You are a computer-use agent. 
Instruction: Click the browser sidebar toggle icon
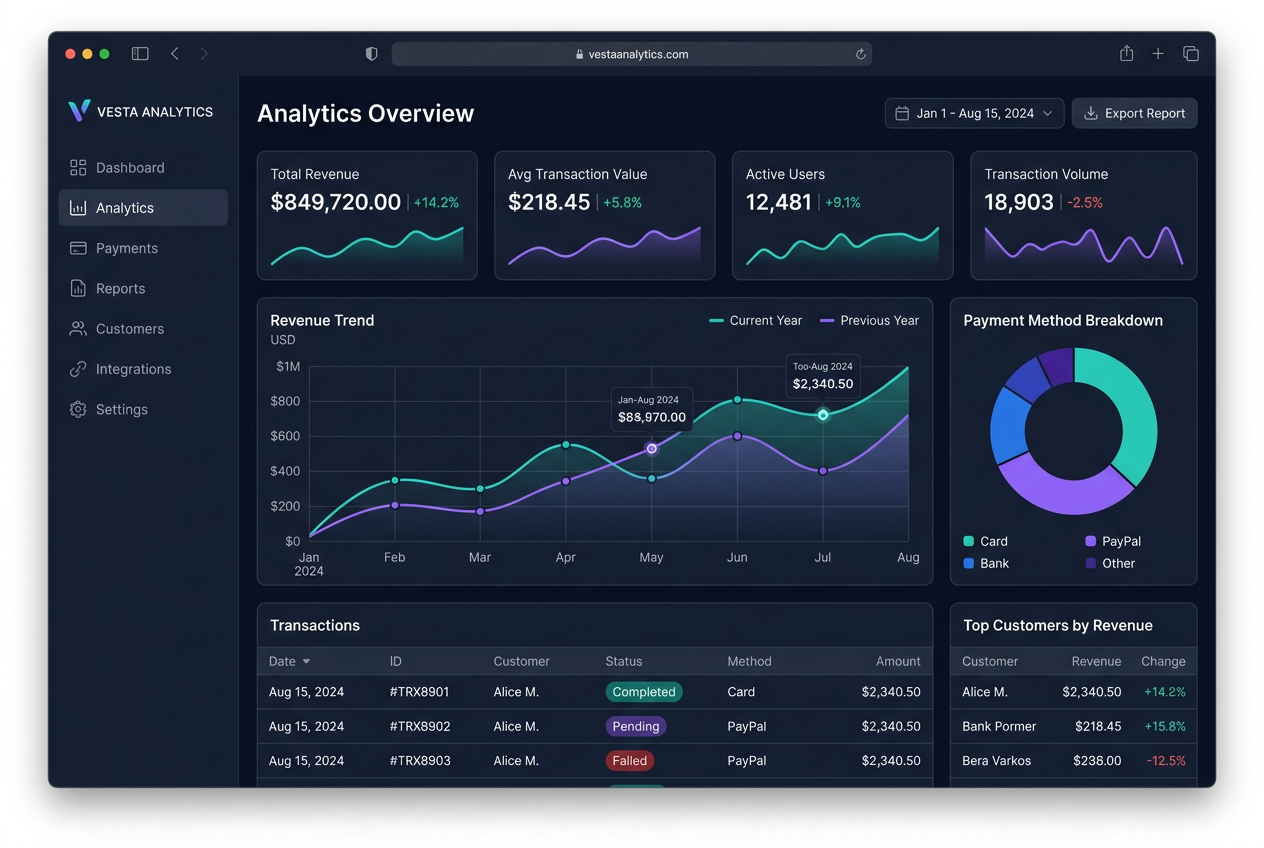pos(140,54)
